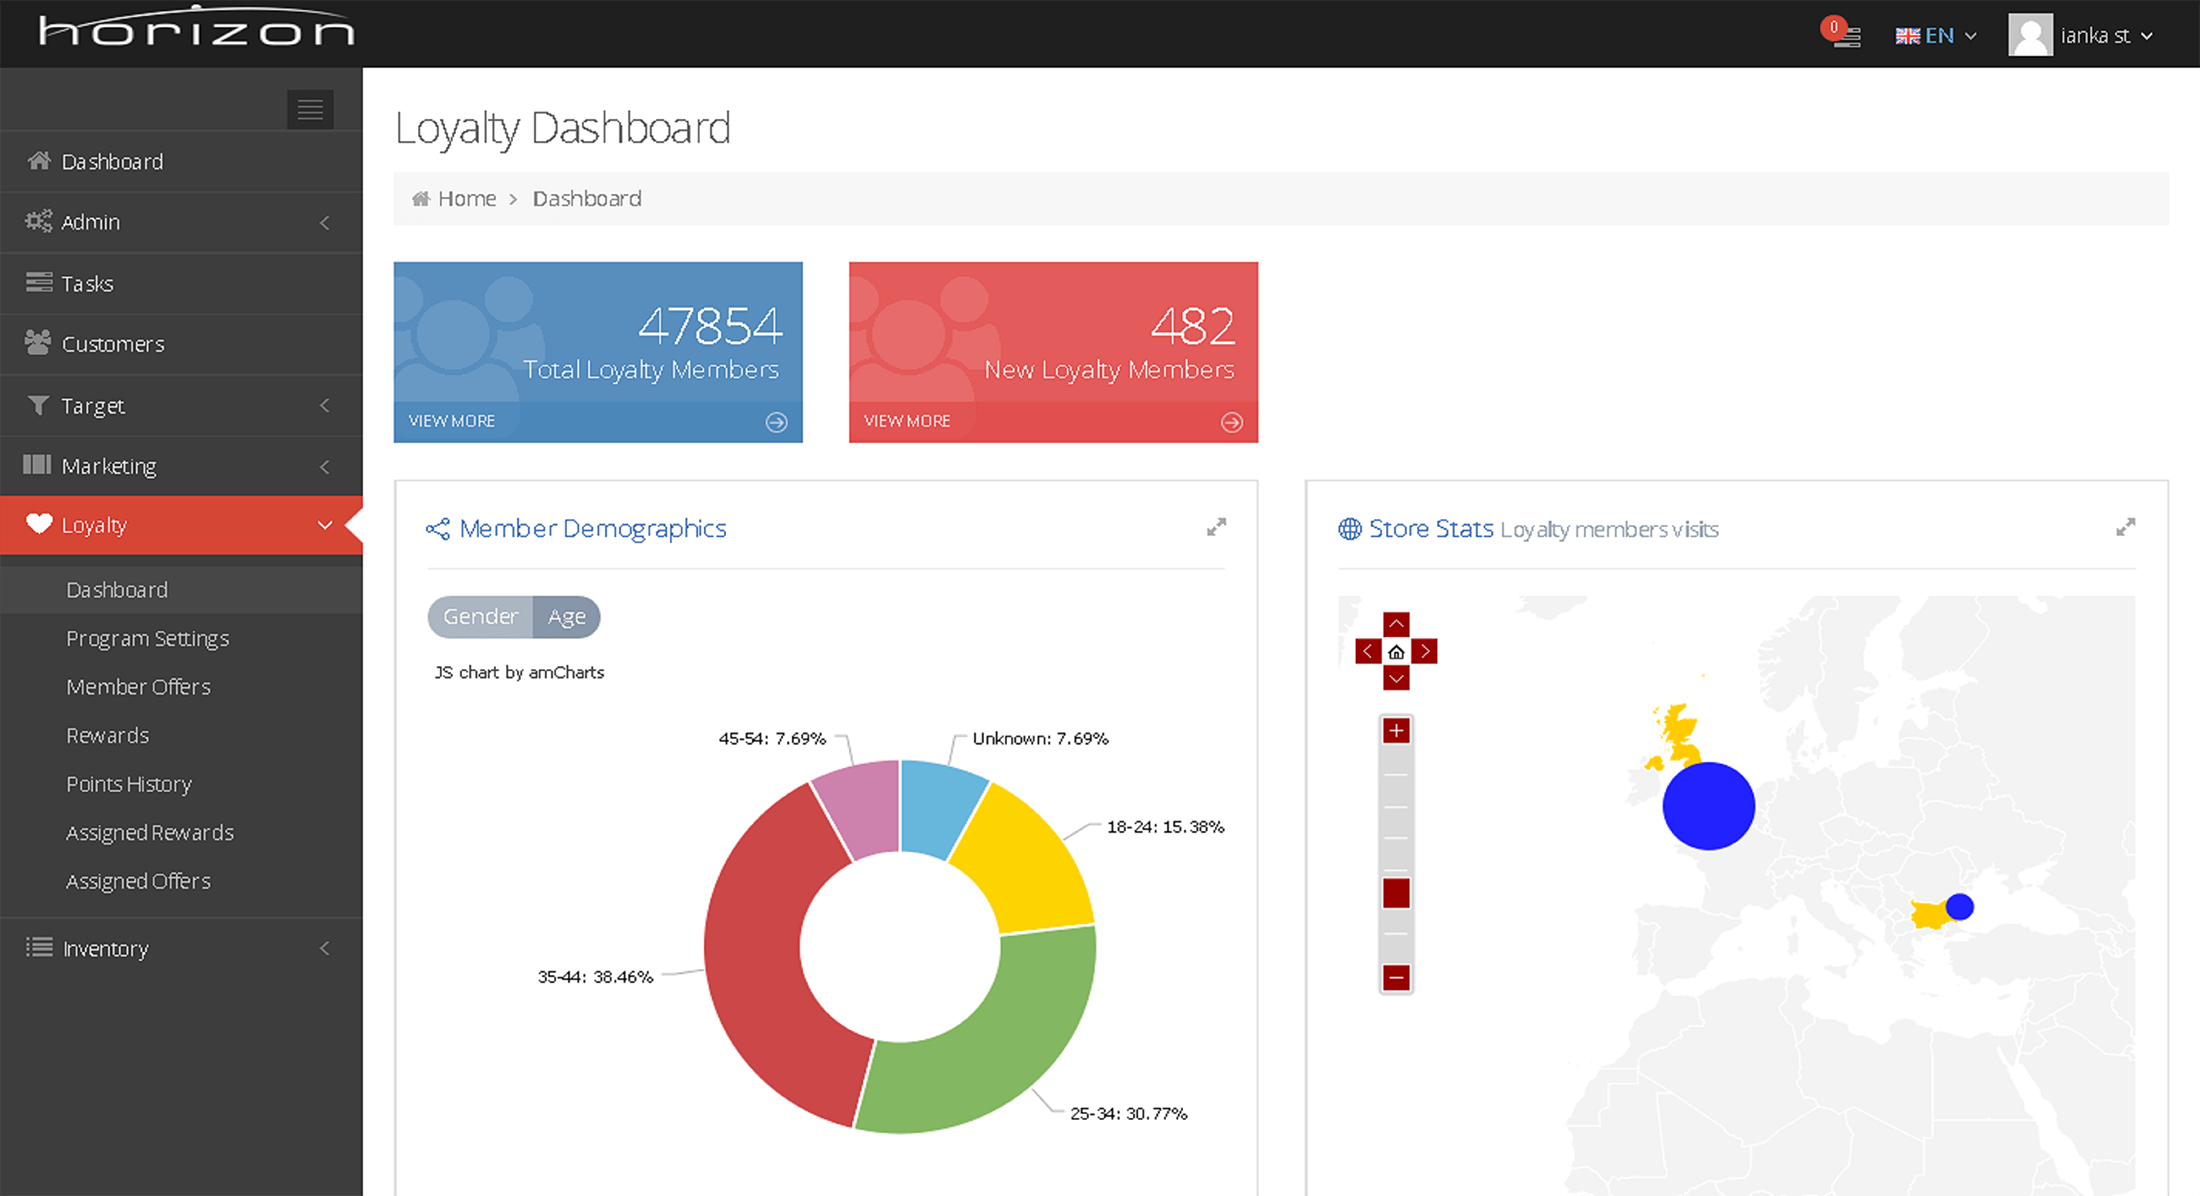
Task: Switch demographics chart to Gender
Action: (480, 617)
